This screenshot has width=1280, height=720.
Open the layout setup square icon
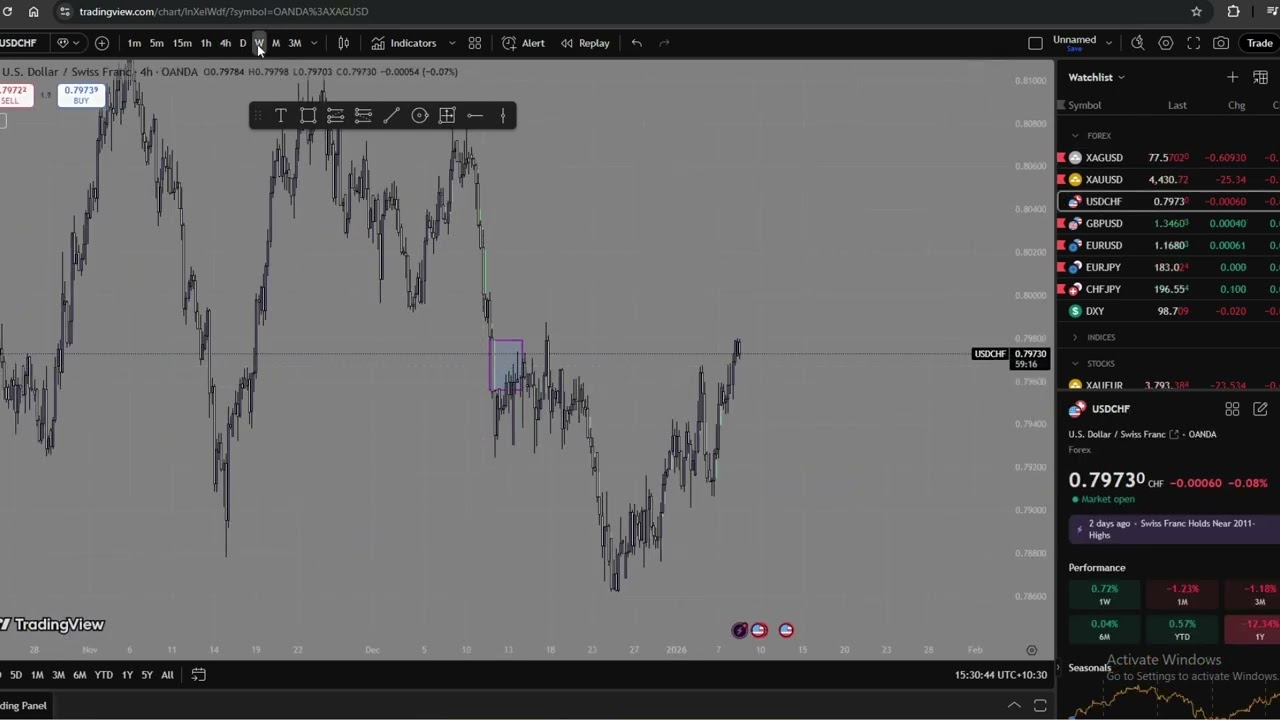pos(1036,43)
